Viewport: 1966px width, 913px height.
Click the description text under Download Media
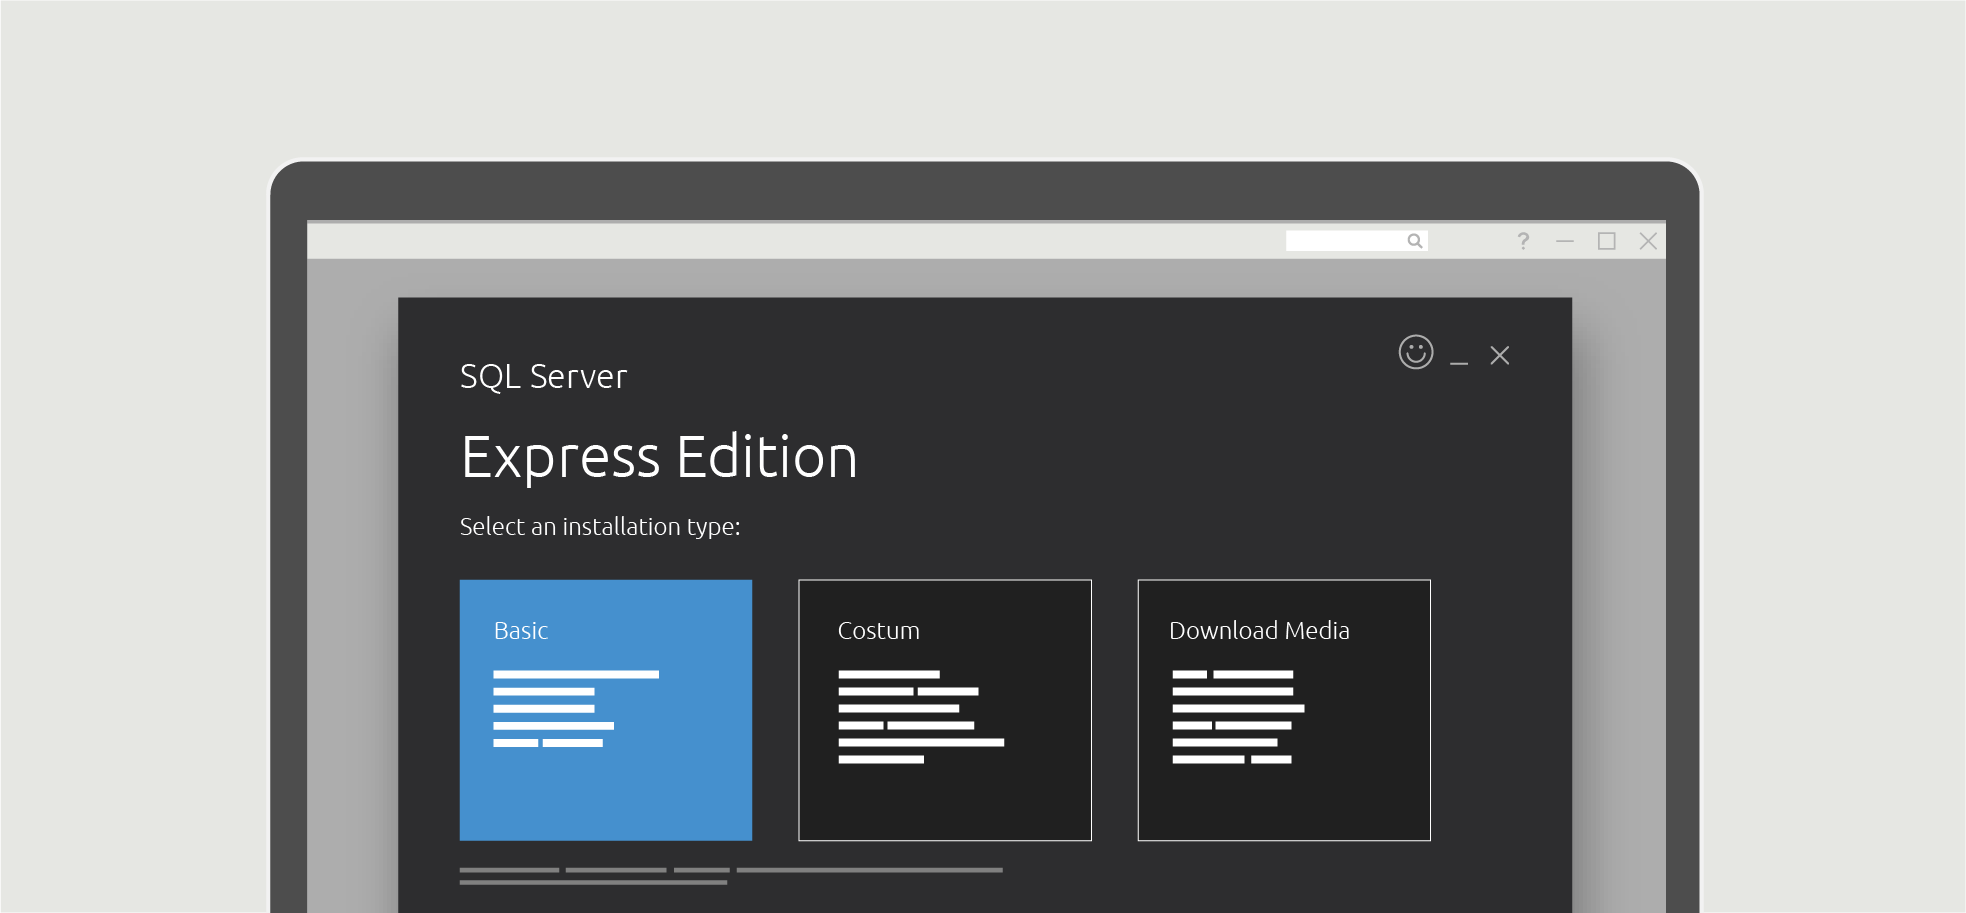tap(1237, 717)
